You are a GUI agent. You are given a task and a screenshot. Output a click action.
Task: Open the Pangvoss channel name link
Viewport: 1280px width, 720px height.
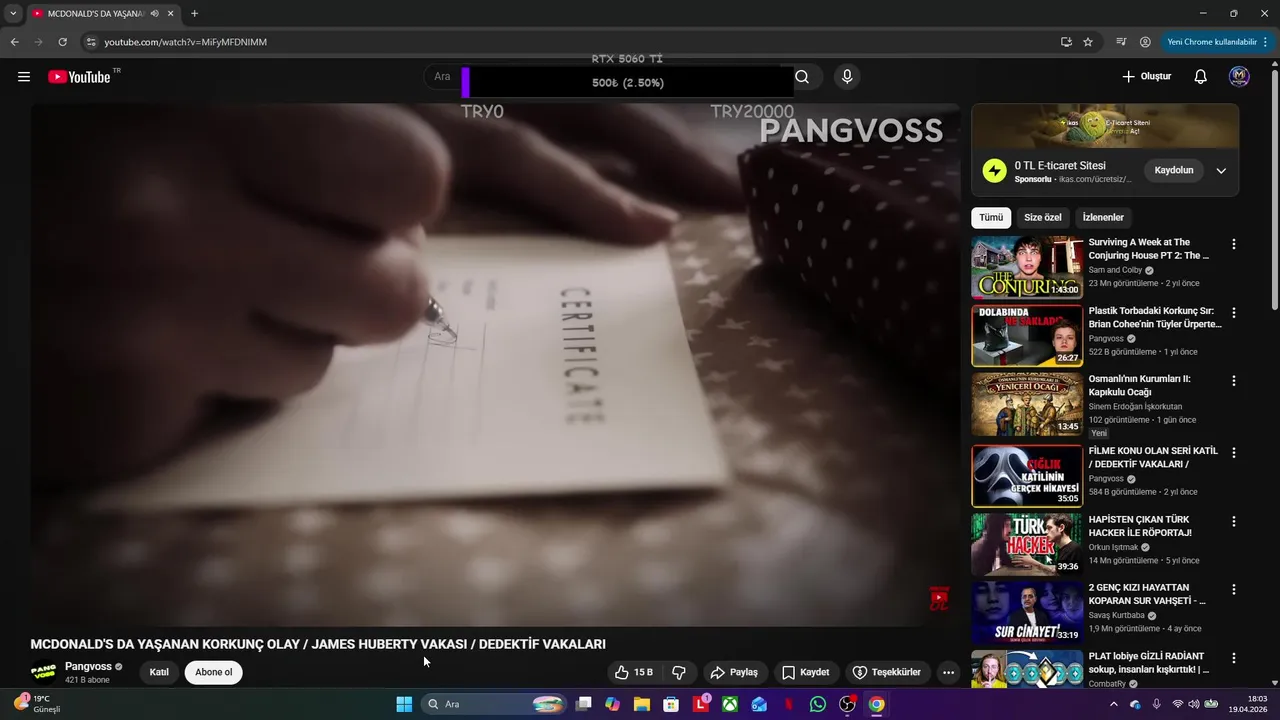[88, 667]
